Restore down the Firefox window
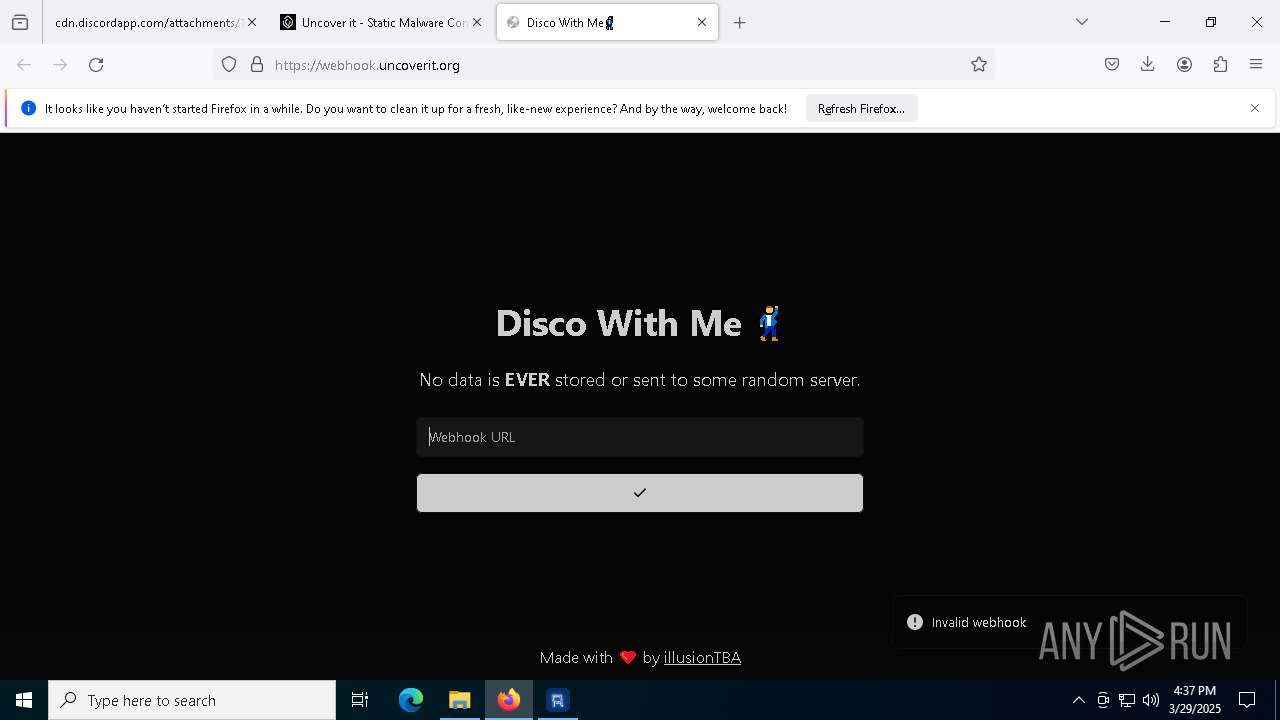Screen dimensions: 1280x720 click(x=1211, y=22)
